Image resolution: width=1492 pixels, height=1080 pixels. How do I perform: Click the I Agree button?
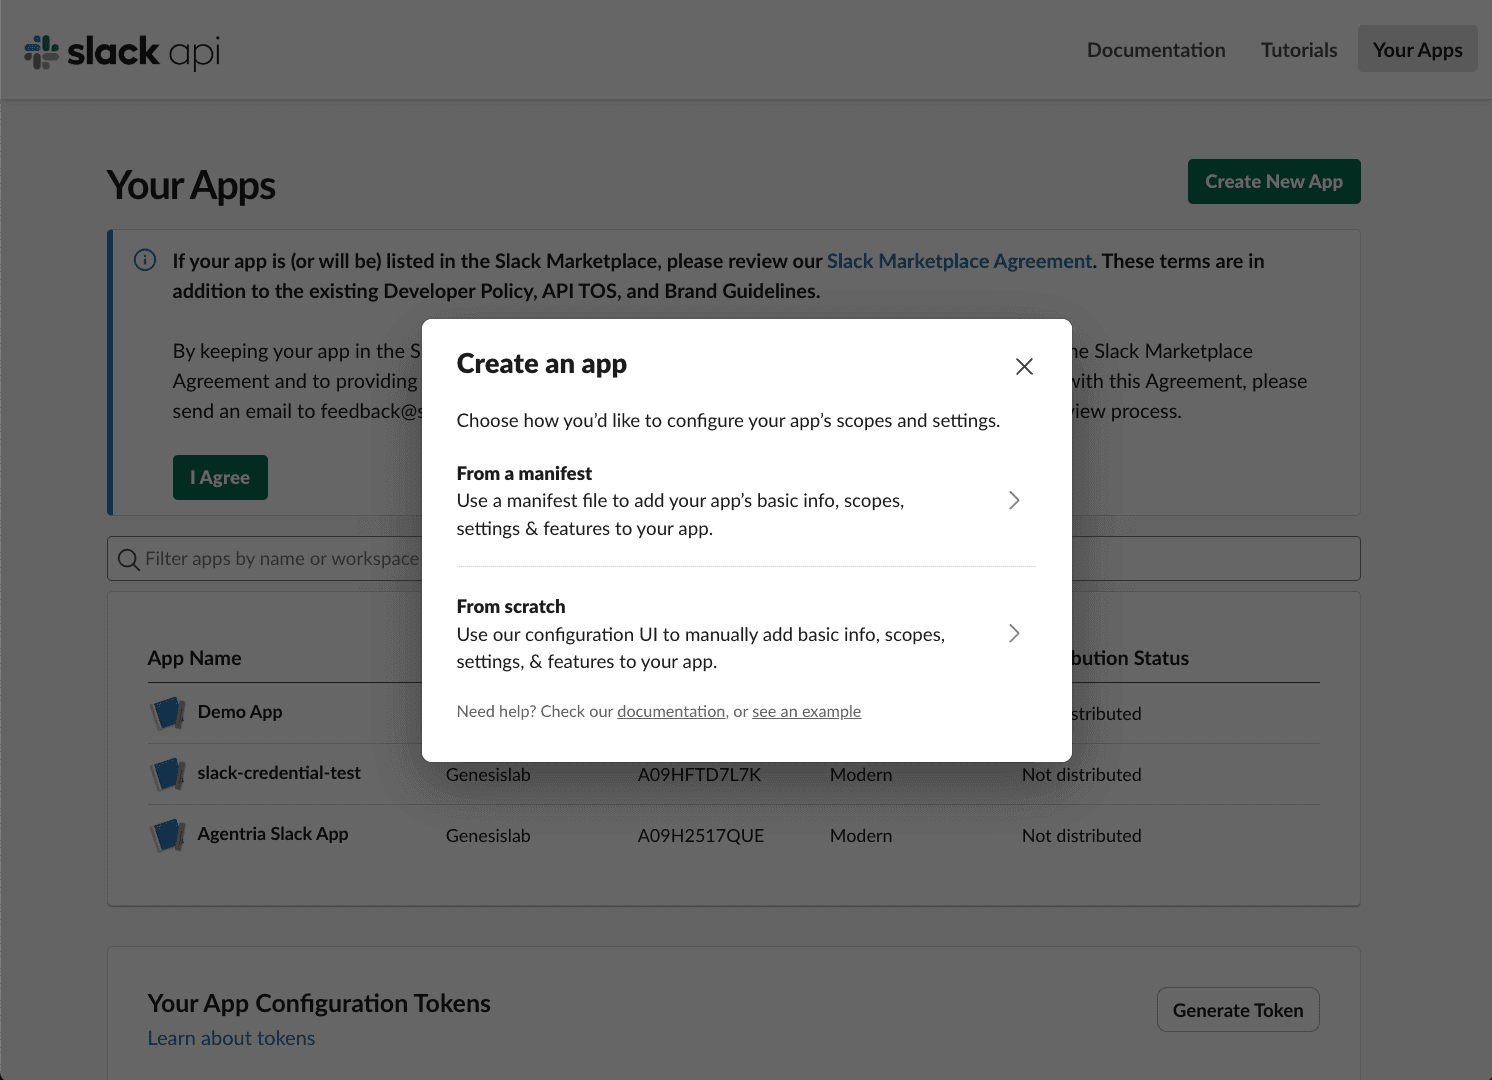point(220,477)
